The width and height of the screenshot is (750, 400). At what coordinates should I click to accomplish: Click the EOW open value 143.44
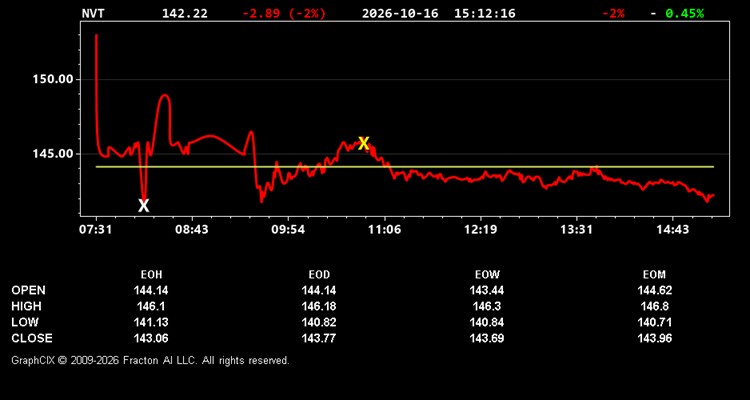click(487, 290)
